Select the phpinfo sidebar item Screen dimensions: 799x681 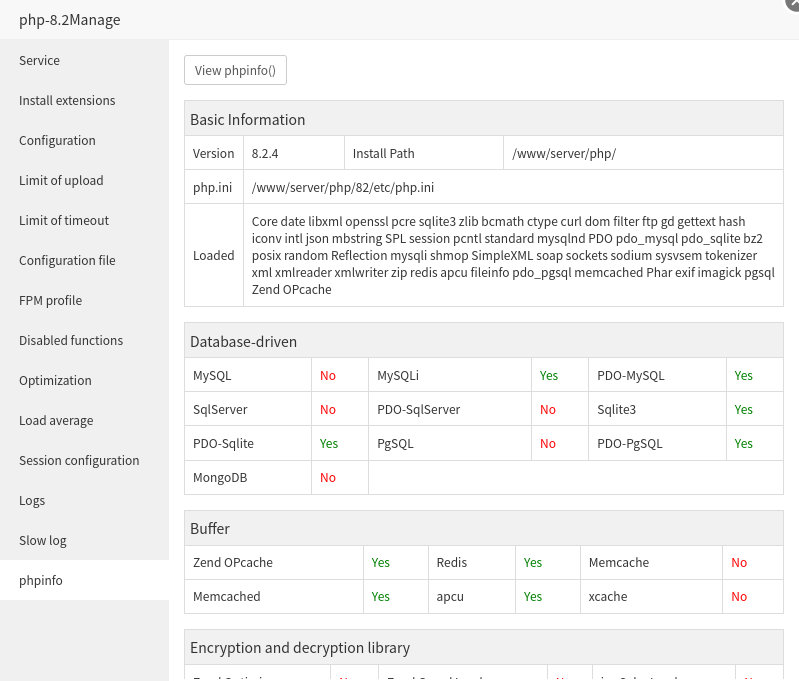[x=41, y=581]
